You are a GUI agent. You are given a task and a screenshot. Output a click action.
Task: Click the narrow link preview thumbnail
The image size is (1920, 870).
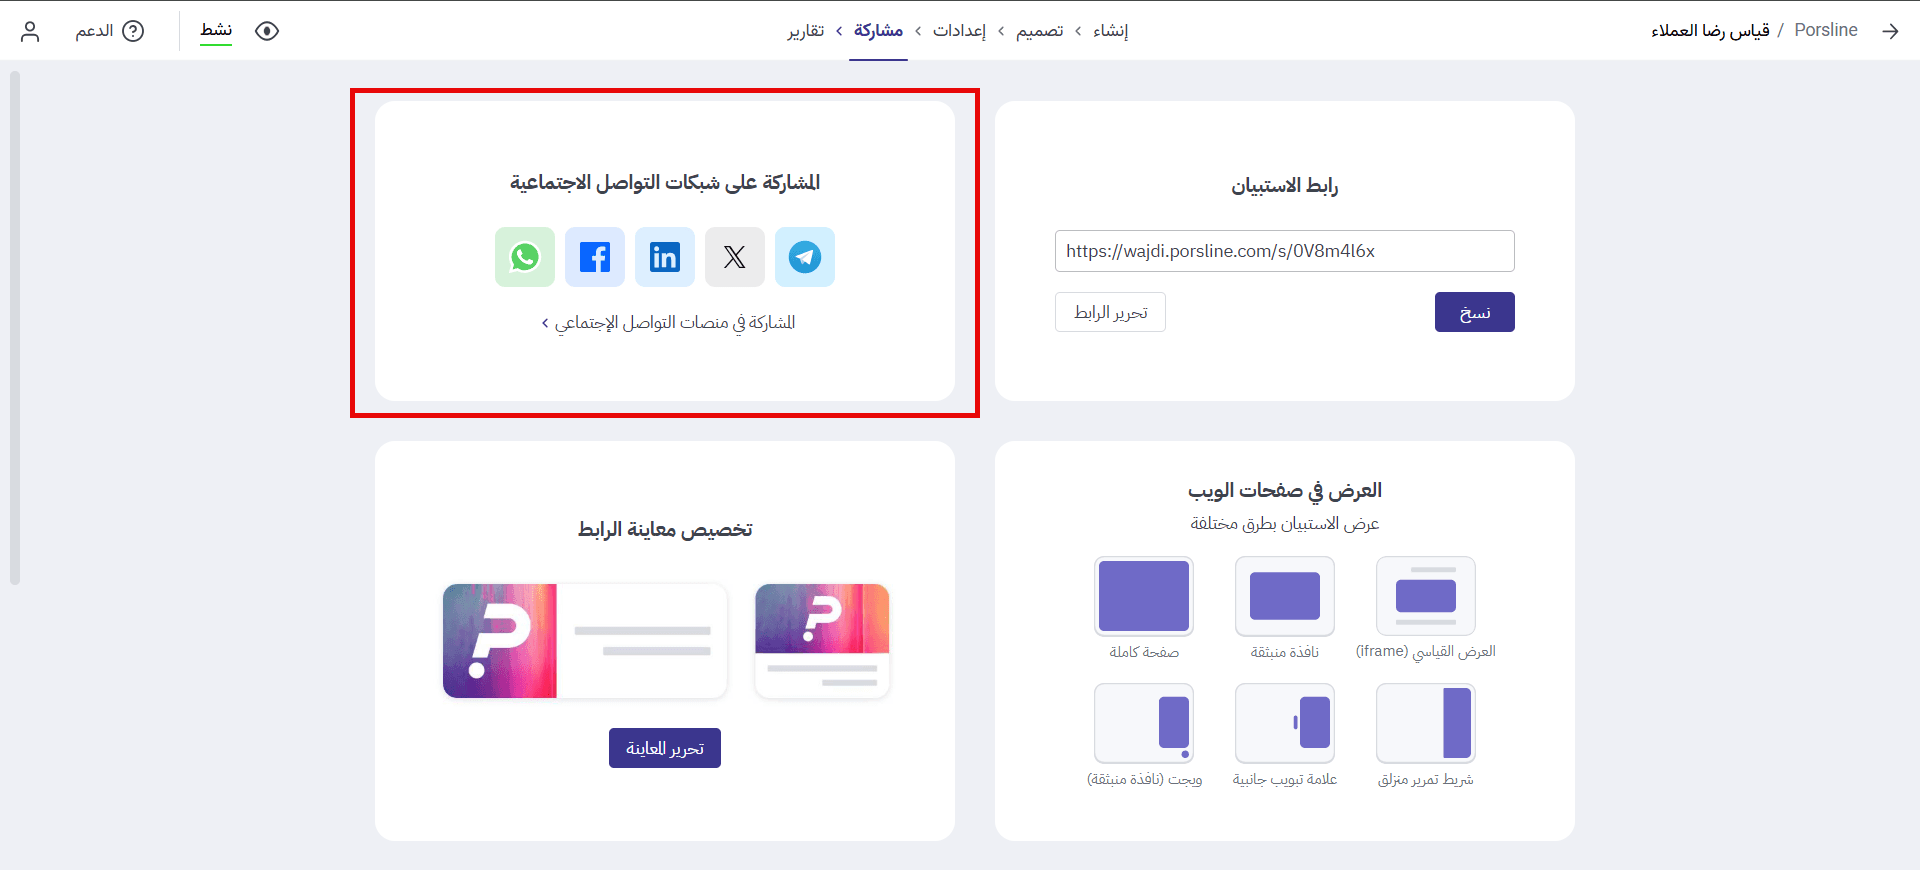pos(822,641)
